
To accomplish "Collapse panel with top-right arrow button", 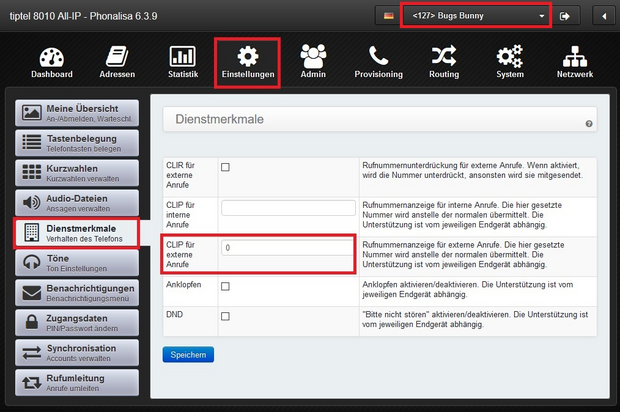I will coord(603,17).
